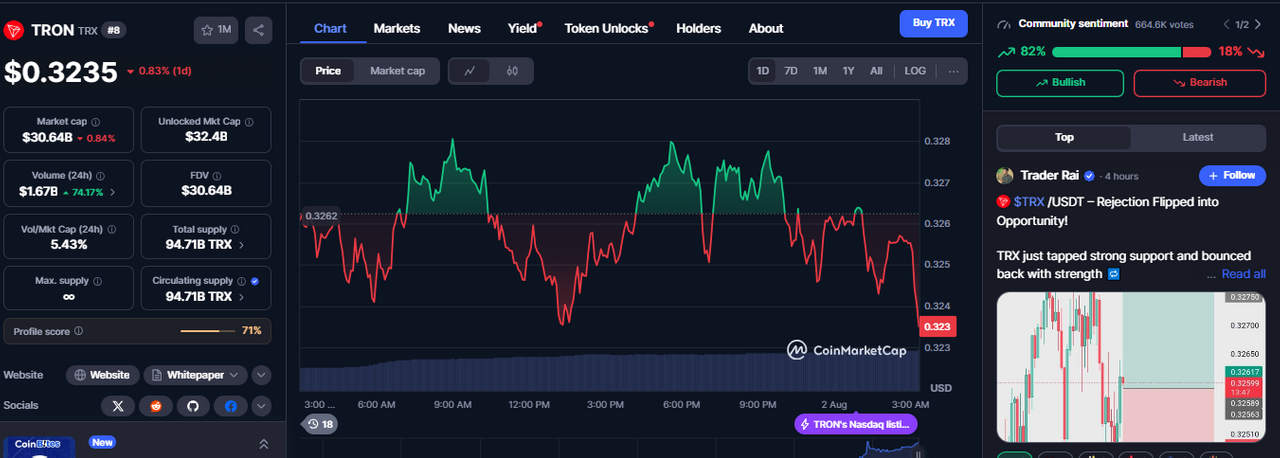Screen dimensions: 1280x458
Task: Share the TRON page via share icon
Action: [258, 30]
